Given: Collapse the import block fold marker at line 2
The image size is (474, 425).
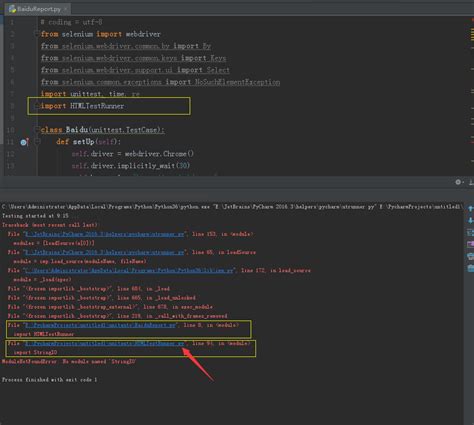Looking at the screenshot, I should [36, 34].
